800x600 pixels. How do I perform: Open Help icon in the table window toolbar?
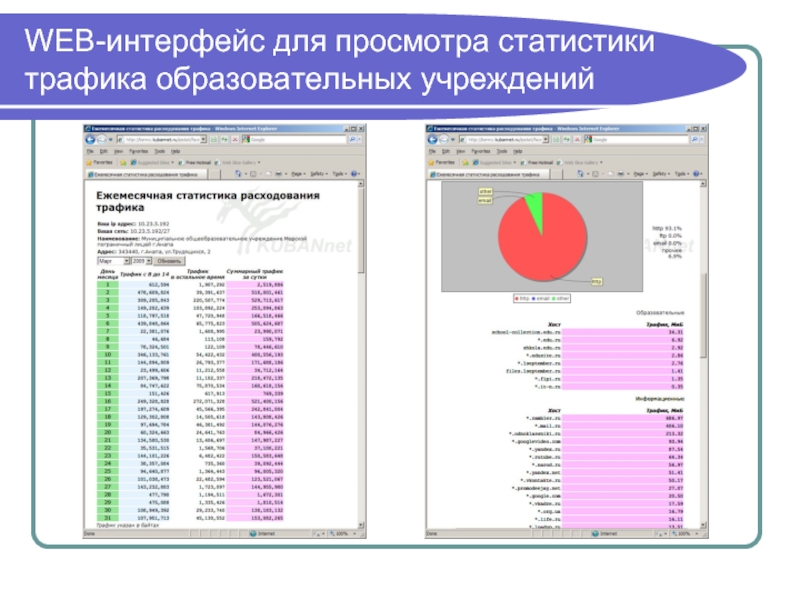[355, 174]
